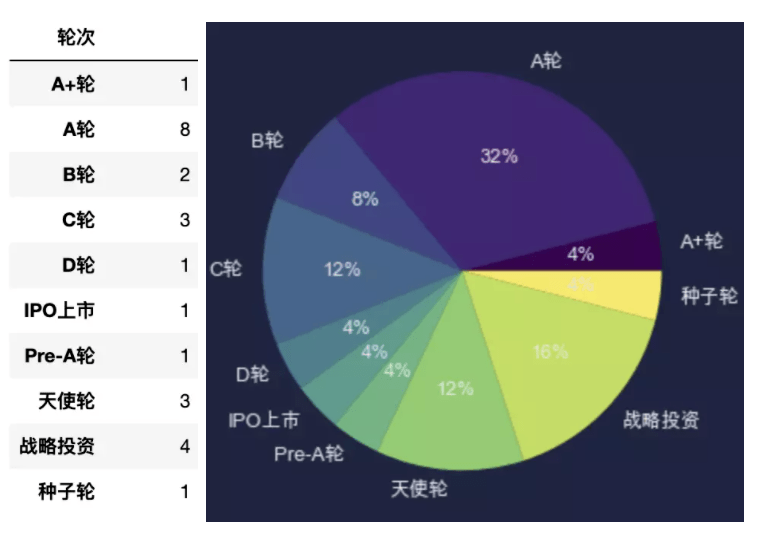Click the D轮 pie chart label
Viewport: 758px width, 546px height.
(252, 375)
